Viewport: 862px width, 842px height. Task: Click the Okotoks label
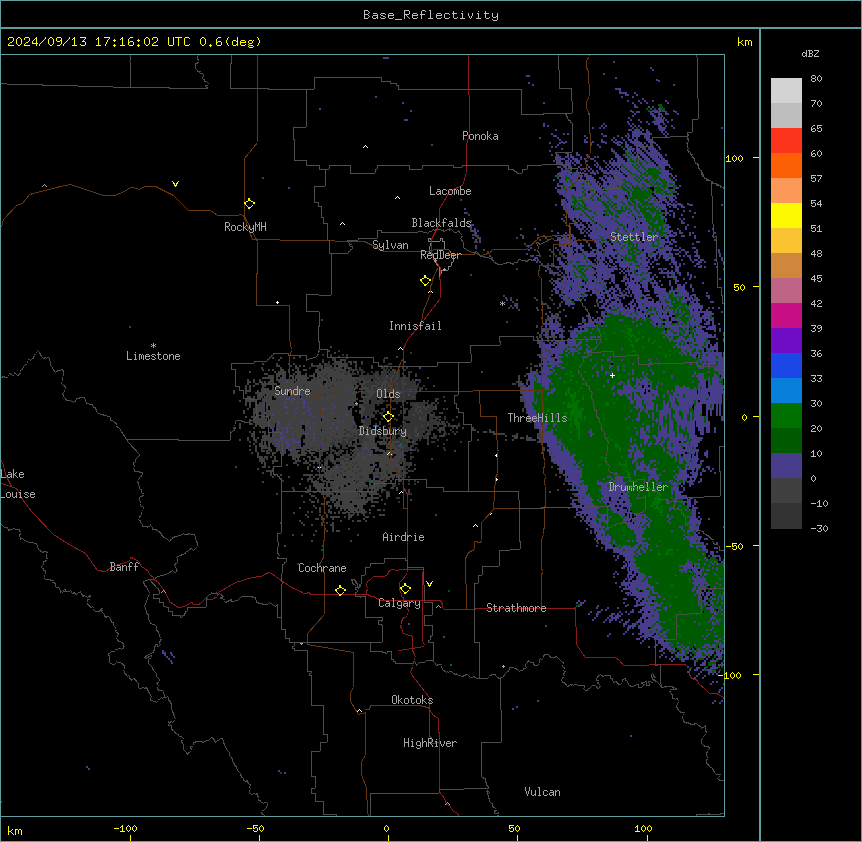412,700
